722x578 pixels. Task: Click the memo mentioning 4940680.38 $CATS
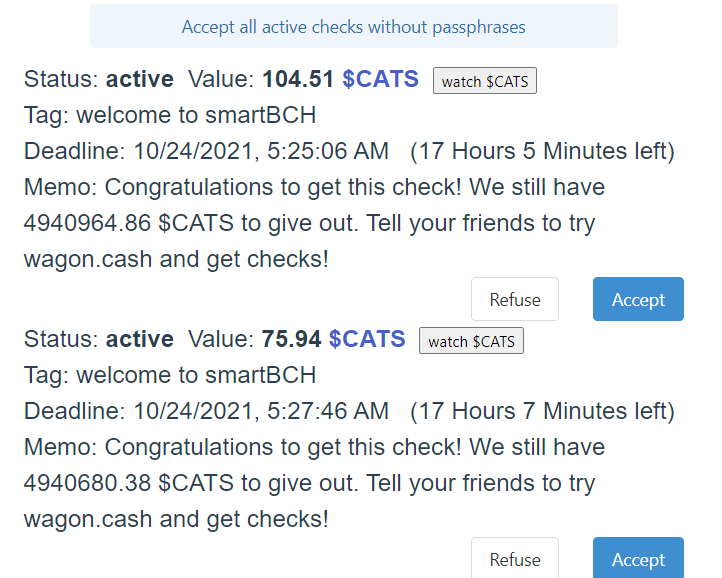pyautogui.click(x=314, y=483)
